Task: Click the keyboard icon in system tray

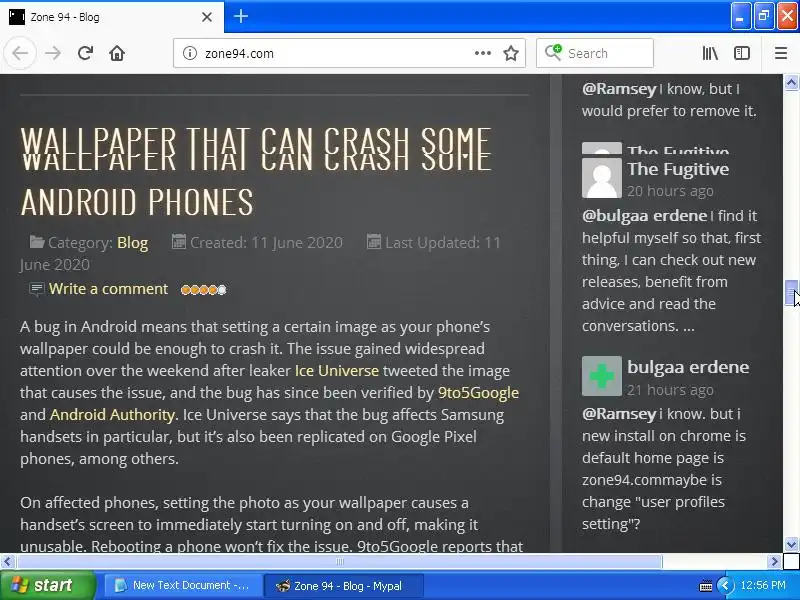Action: [x=706, y=586]
